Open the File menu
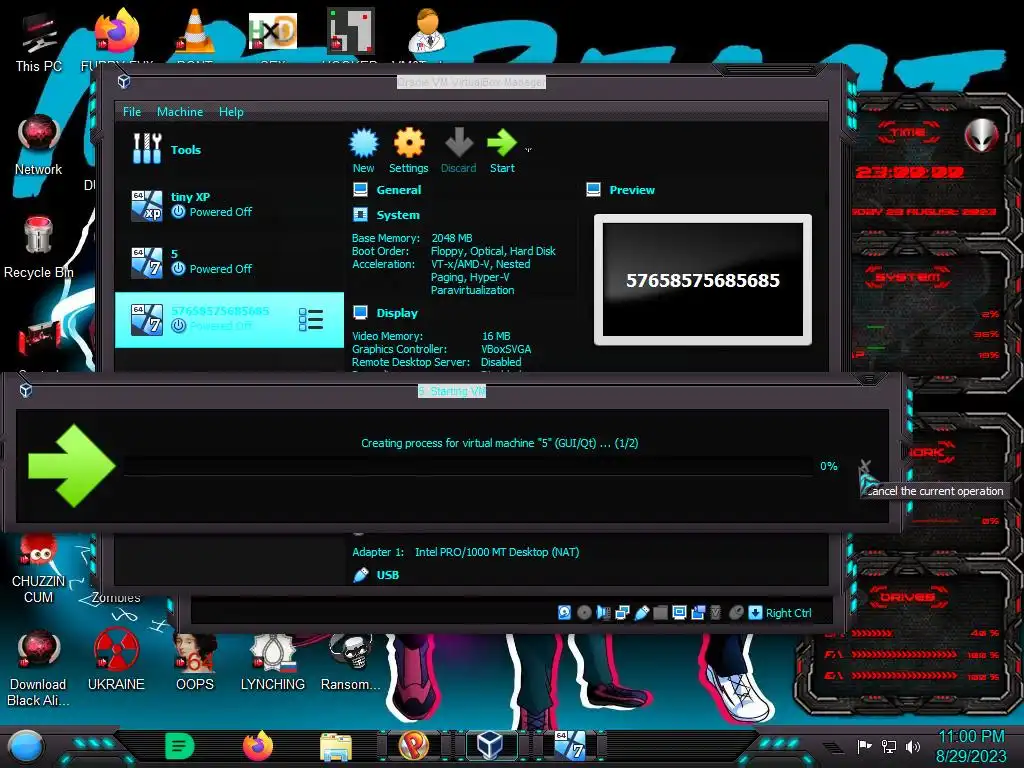The height and width of the screenshot is (768, 1024). tap(132, 112)
